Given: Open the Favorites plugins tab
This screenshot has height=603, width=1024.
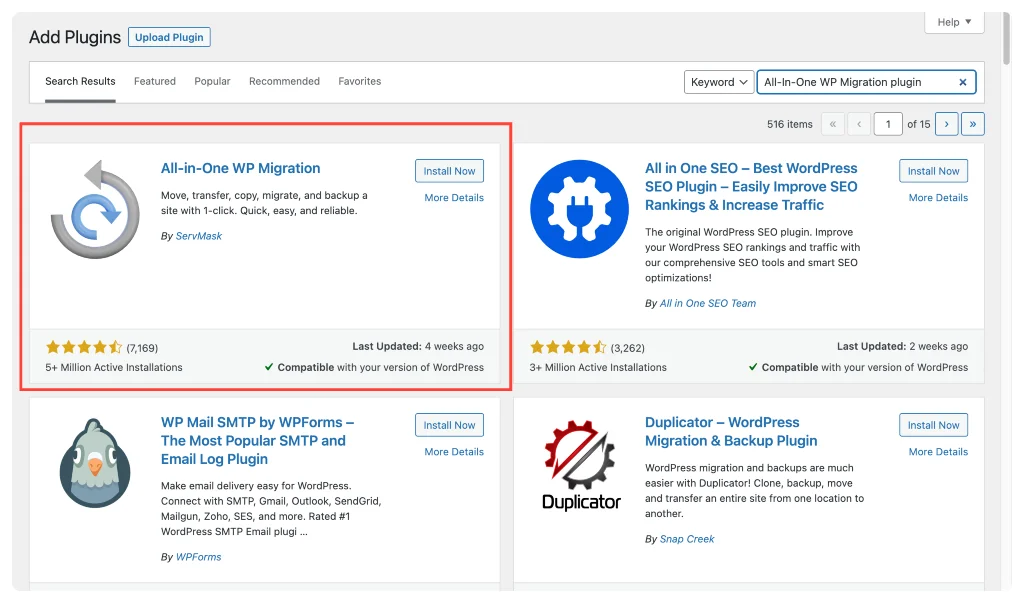Looking at the screenshot, I should coord(360,82).
